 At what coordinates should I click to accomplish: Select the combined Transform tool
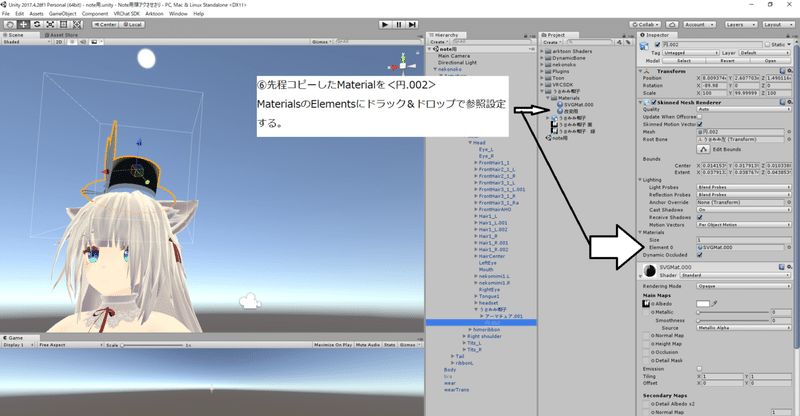[77, 25]
